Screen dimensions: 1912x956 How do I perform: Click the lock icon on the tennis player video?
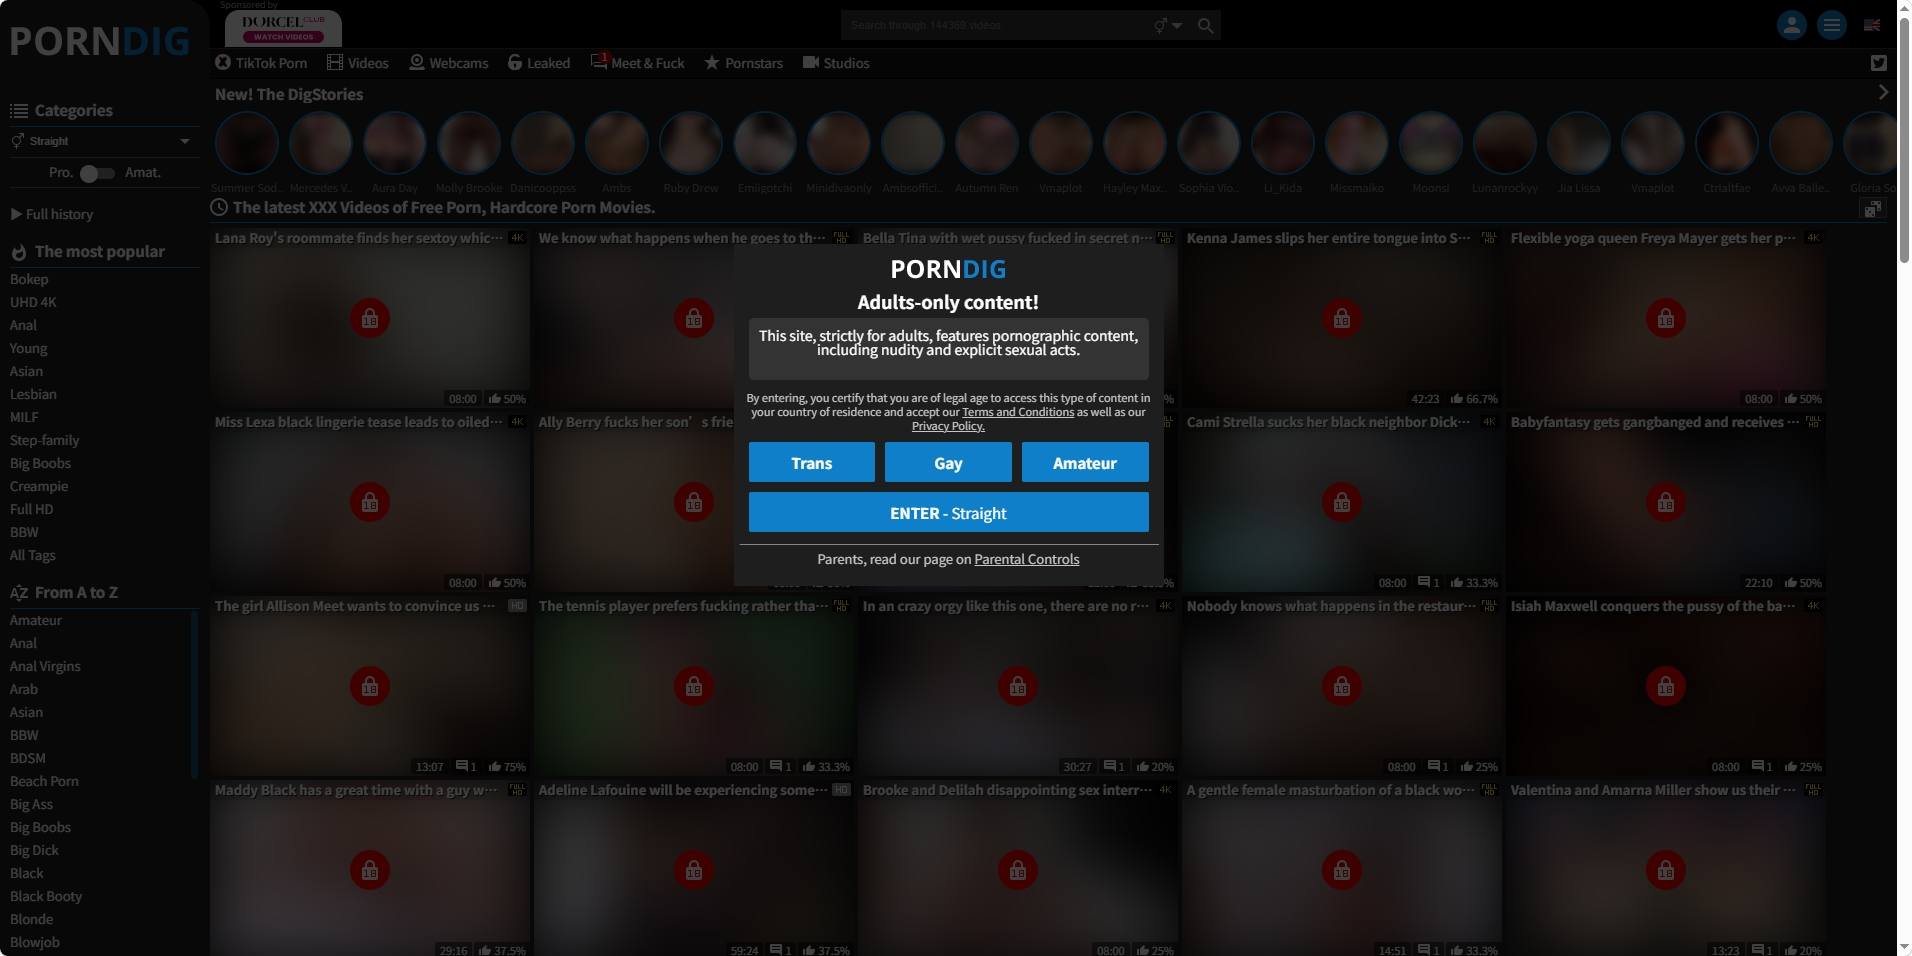pyautogui.click(x=694, y=686)
